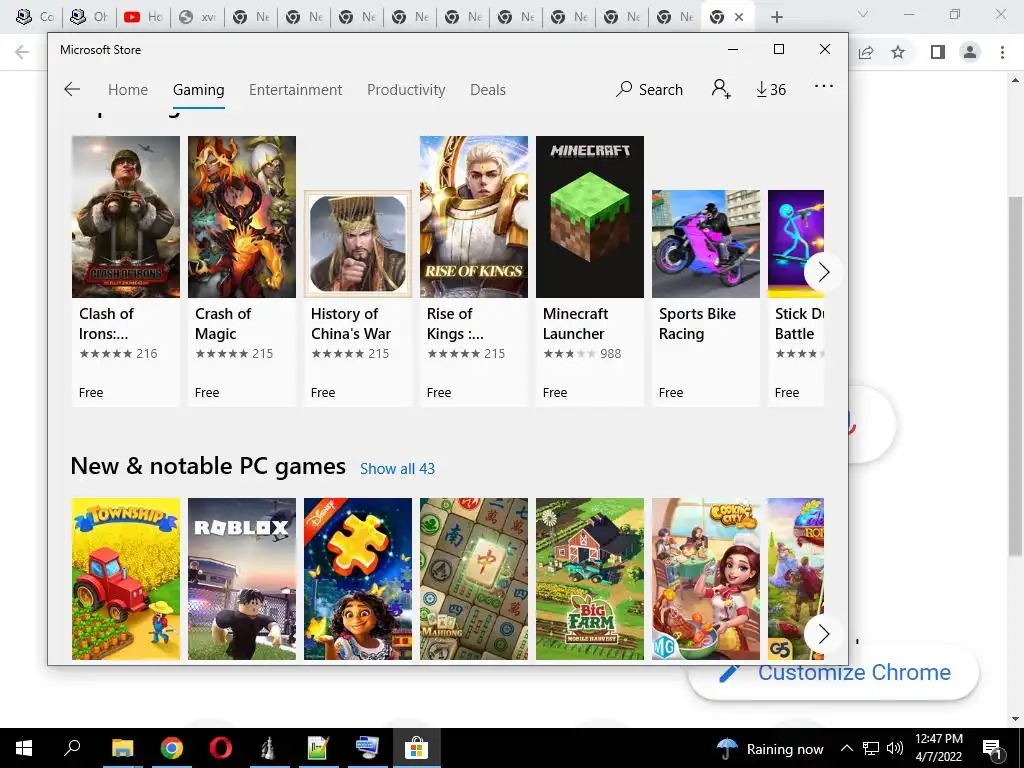Screen dimensions: 1024x768
Task: Maximize the Microsoft Store window
Action: click(x=778, y=50)
